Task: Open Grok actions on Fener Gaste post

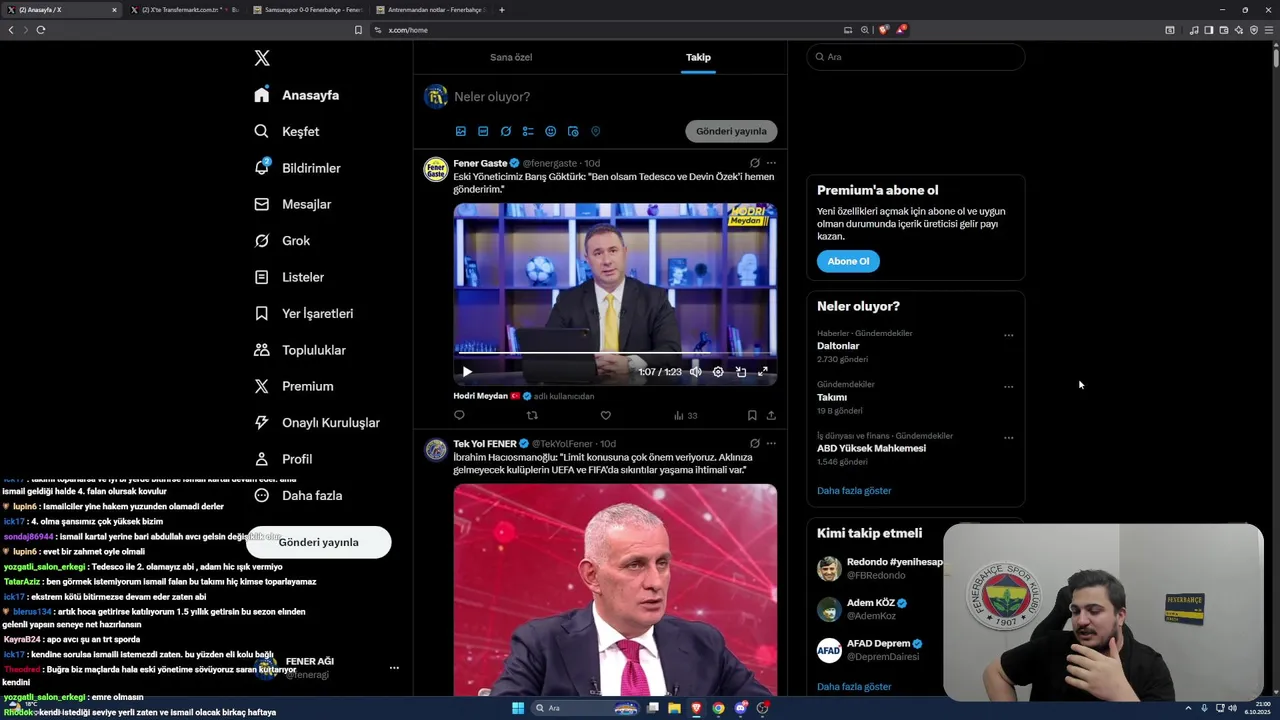Action: click(755, 163)
